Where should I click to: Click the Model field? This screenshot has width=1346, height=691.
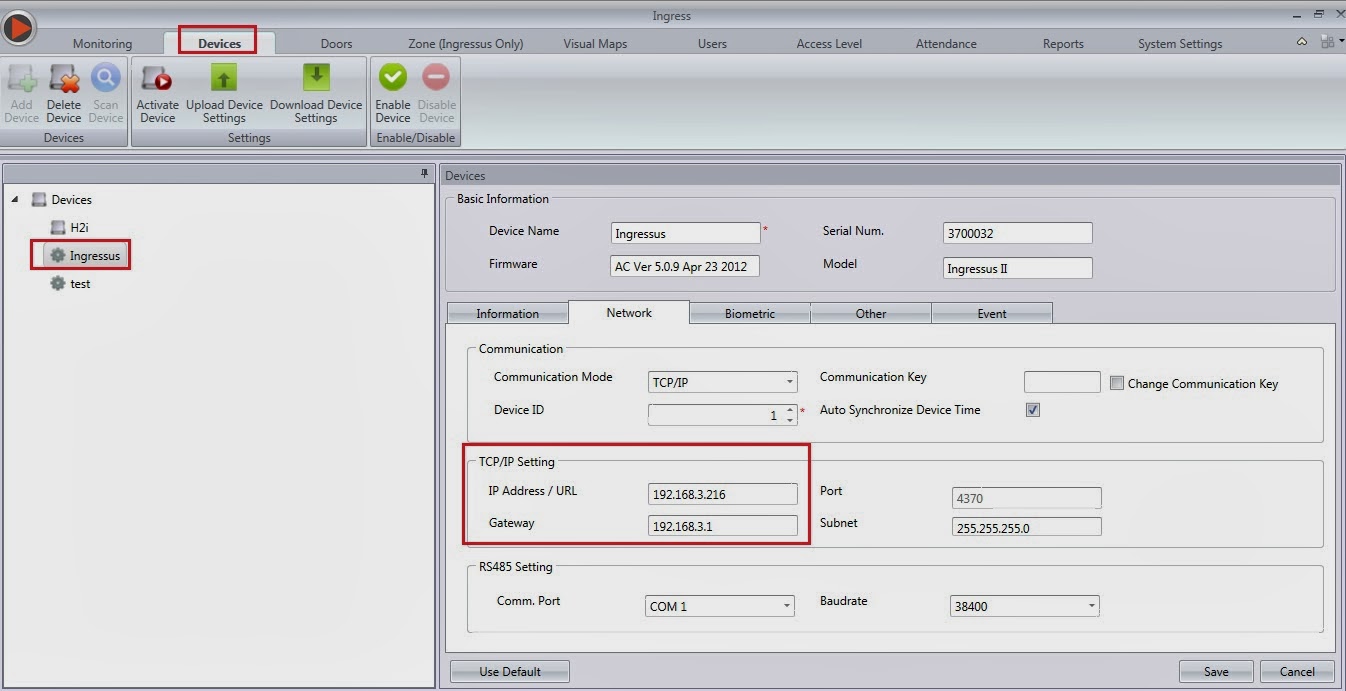[1017, 268]
